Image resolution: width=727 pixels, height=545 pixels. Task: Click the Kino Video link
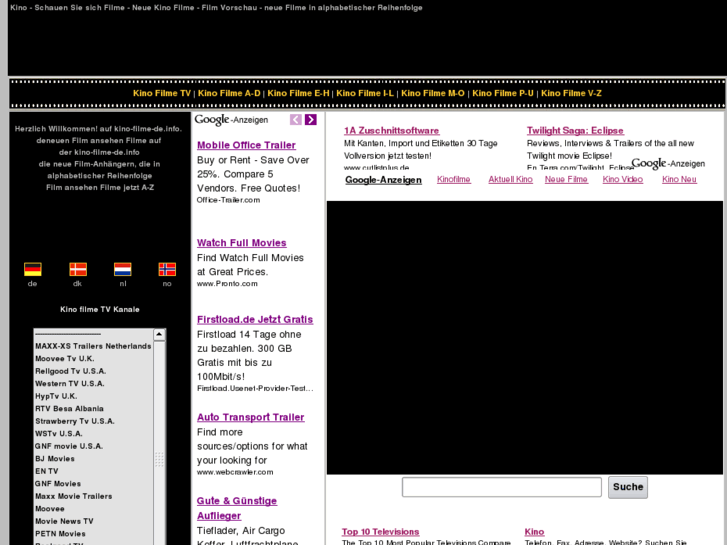[623, 180]
